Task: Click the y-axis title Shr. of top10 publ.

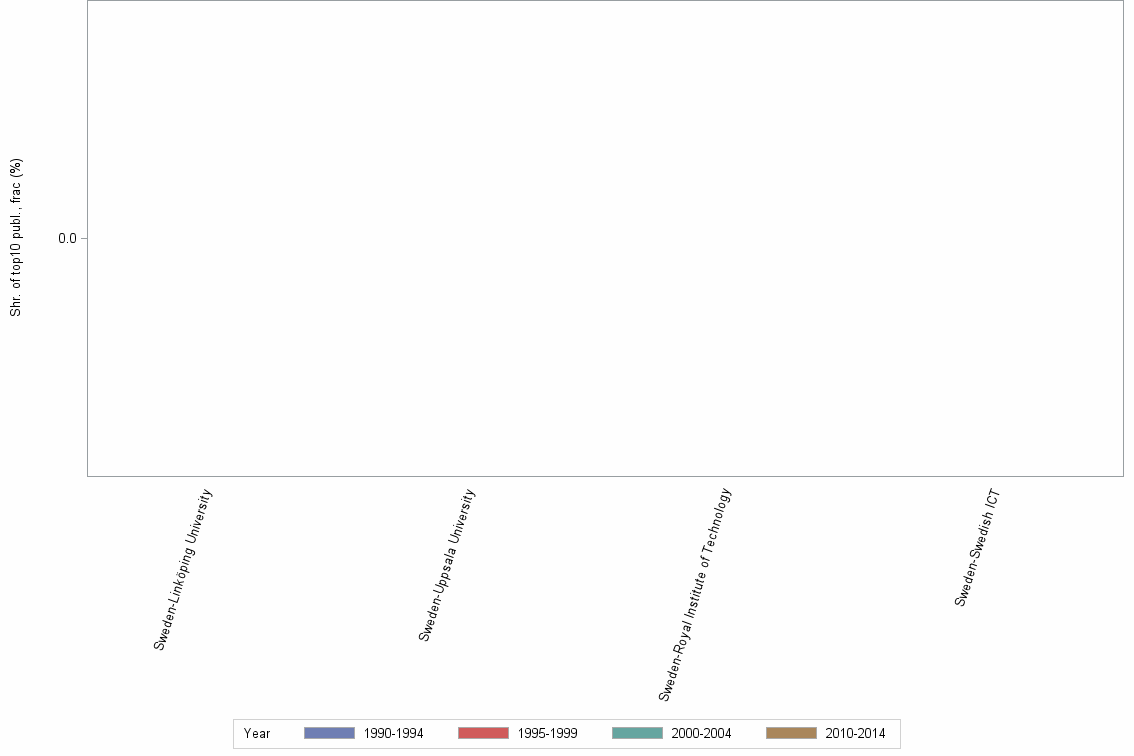Action: tap(15, 238)
